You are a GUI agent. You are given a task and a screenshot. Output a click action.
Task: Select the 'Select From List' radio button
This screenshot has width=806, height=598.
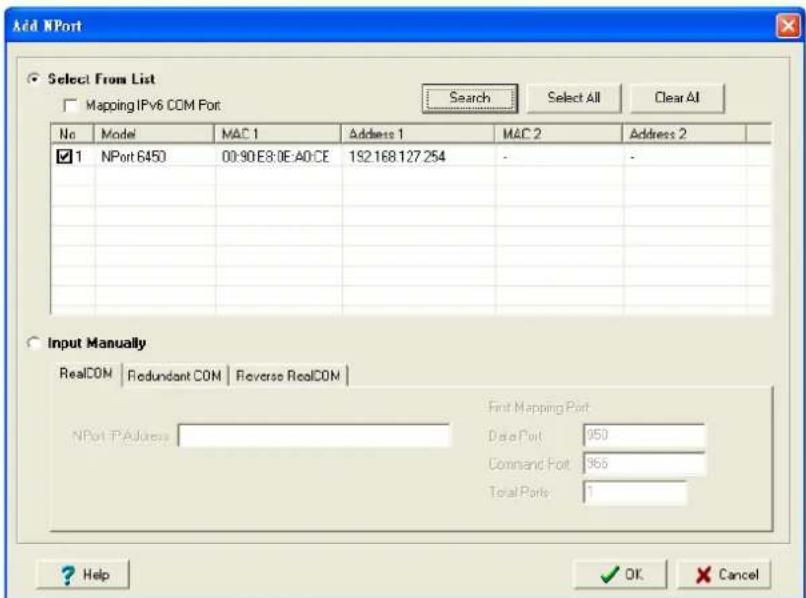point(34,79)
